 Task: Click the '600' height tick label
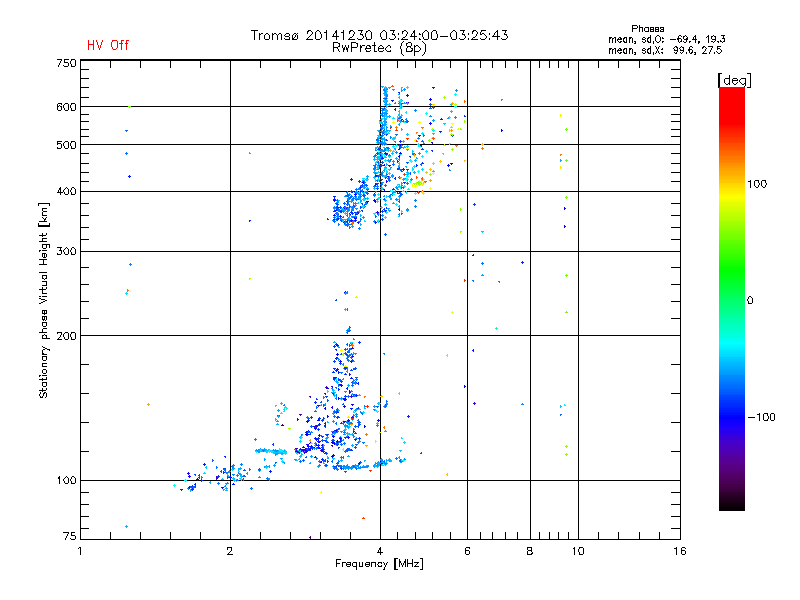tap(66, 107)
